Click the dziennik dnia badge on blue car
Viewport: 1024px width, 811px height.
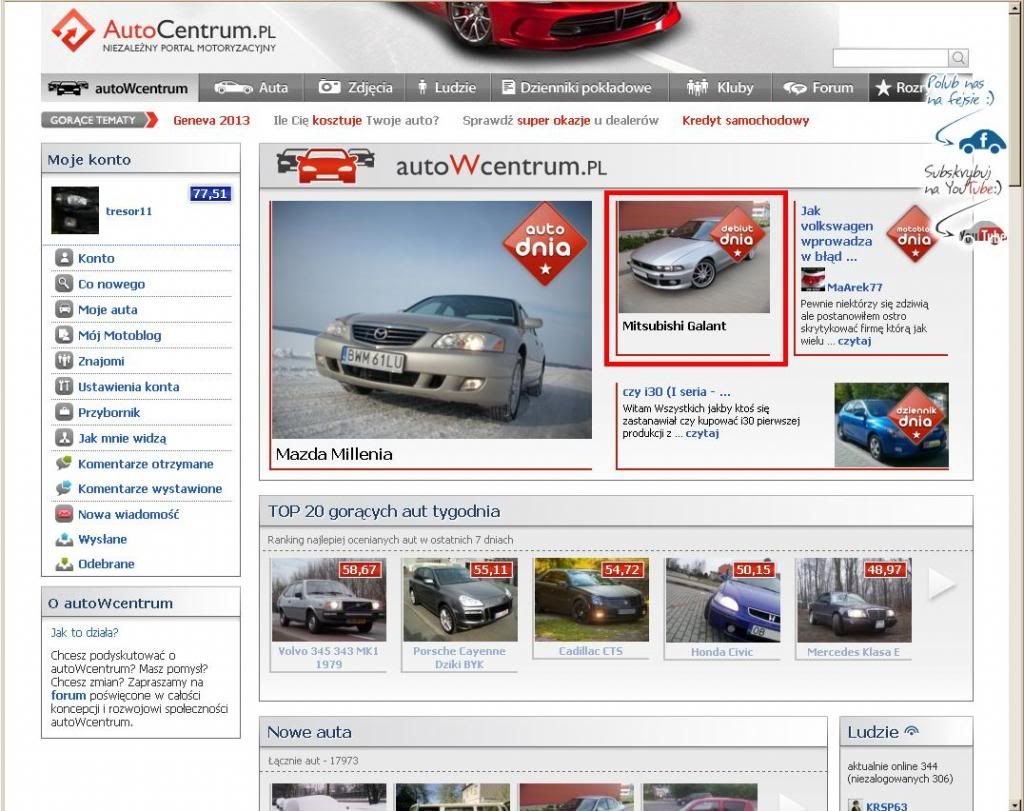click(x=916, y=416)
